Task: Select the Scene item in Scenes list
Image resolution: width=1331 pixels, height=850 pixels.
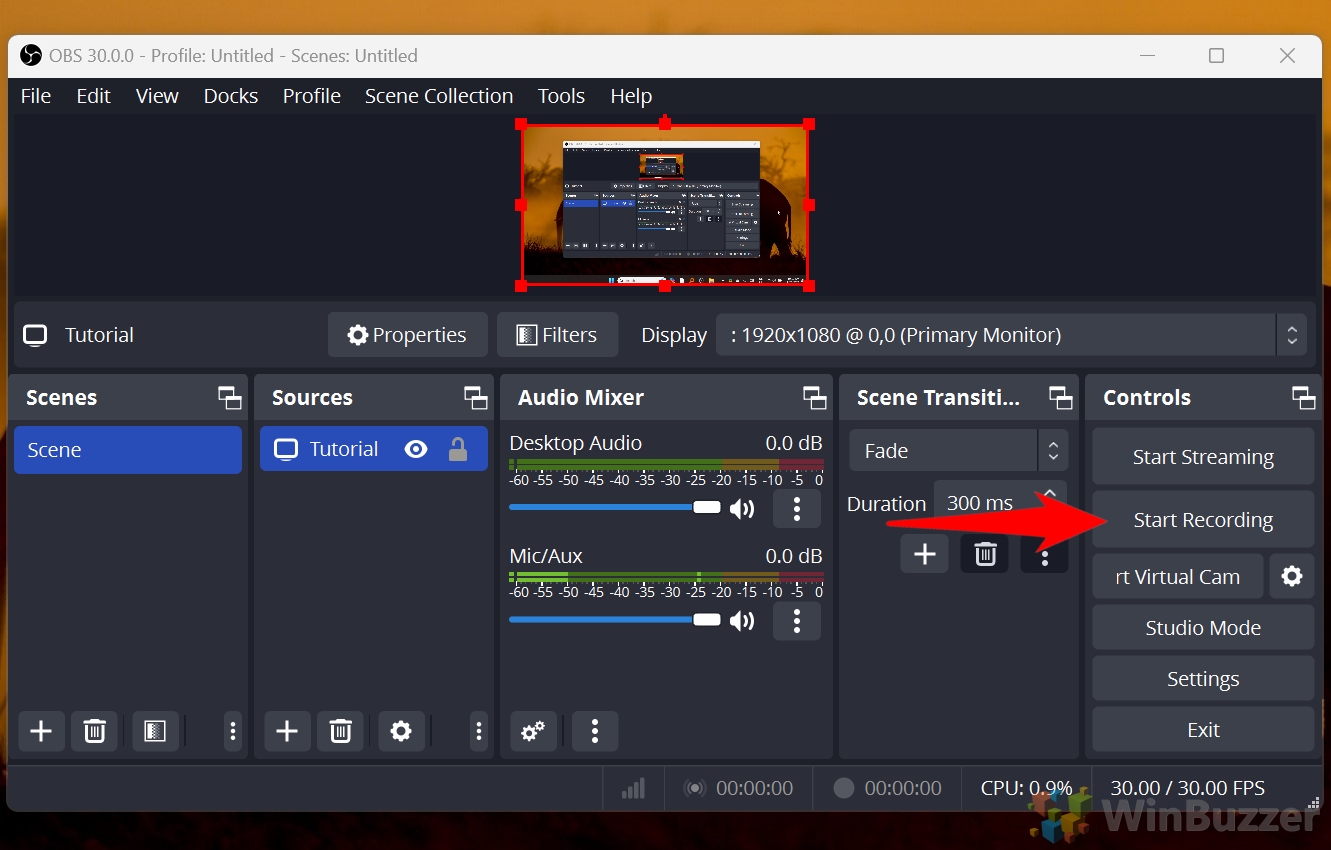Action: pos(128,450)
